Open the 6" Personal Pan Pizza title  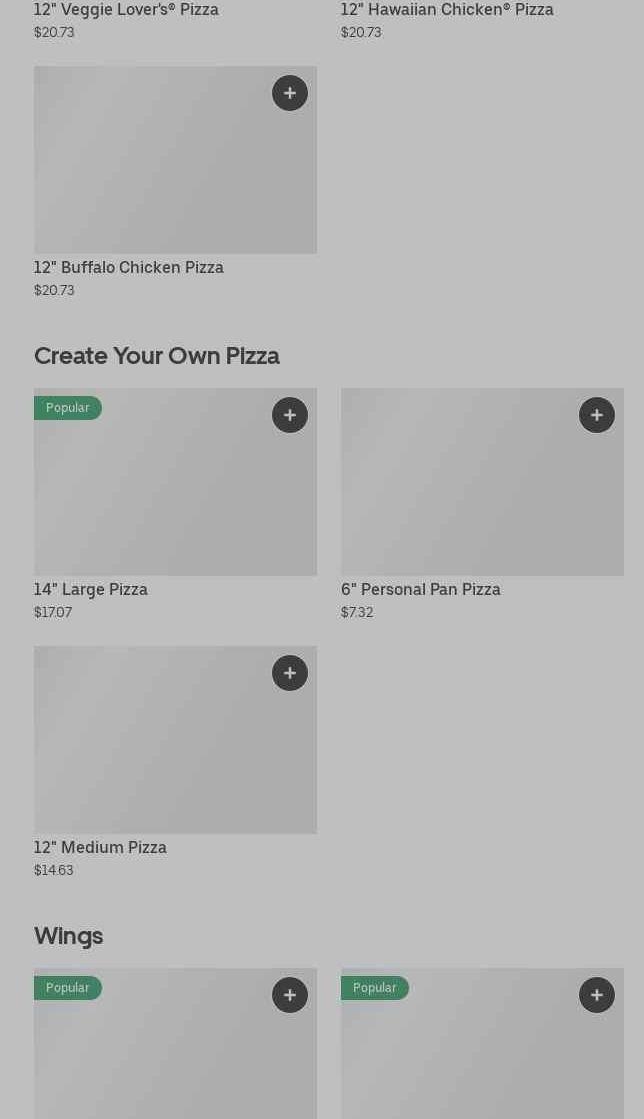point(421,590)
